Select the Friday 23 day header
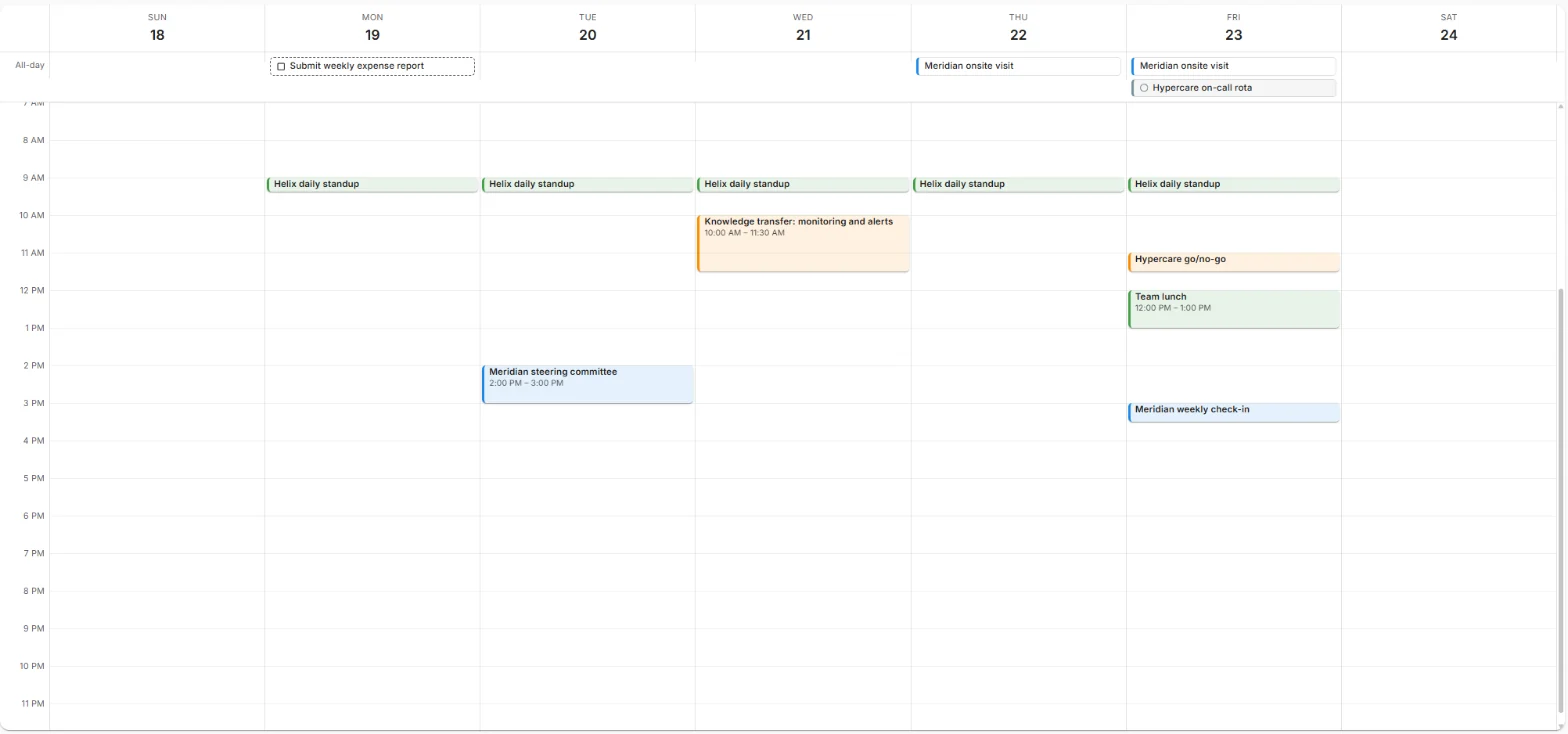Image resolution: width=1568 pixels, height=734 pixels. click(1233, 27)
